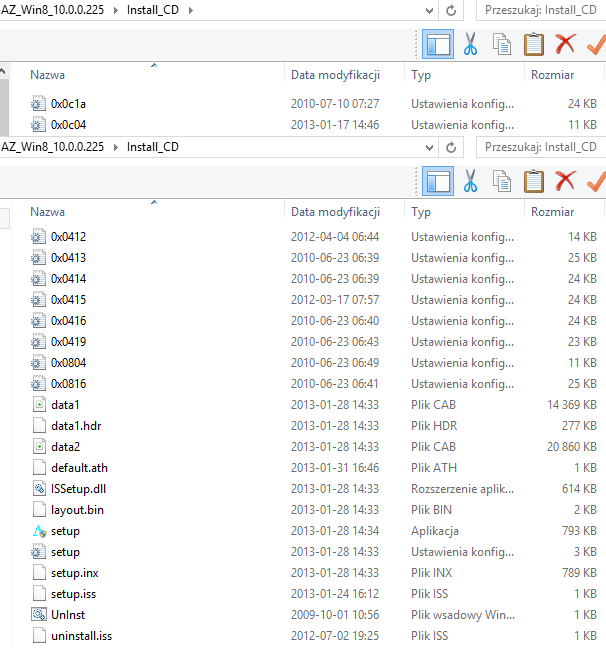Select file name 0x0416

(x=68, y=321)
